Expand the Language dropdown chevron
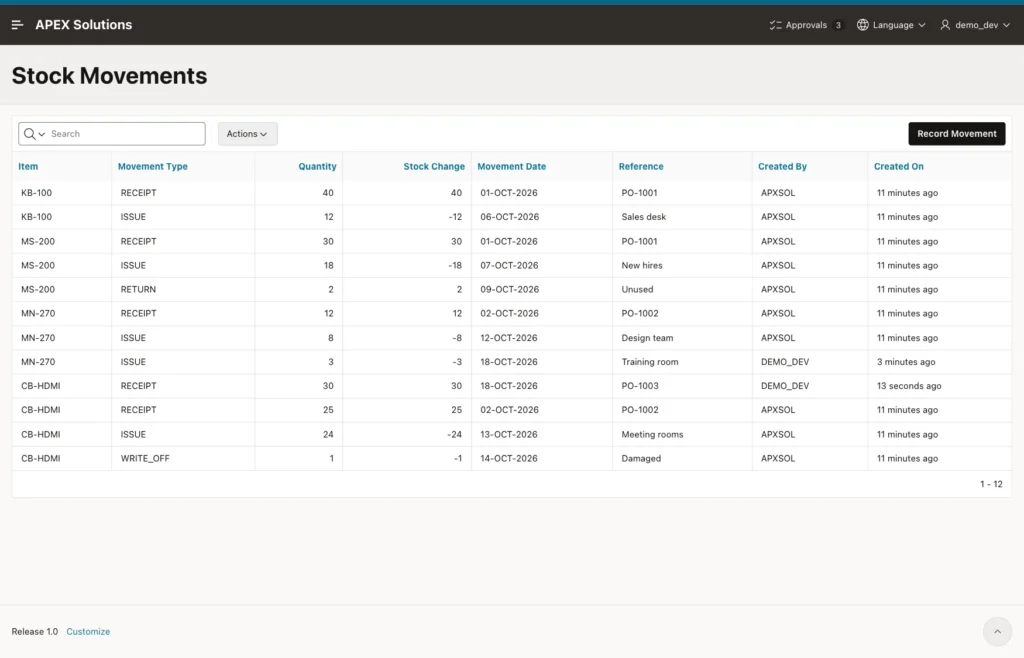Screen dimensions: 1024x658 pyautogui.click(x=921, y=25)
